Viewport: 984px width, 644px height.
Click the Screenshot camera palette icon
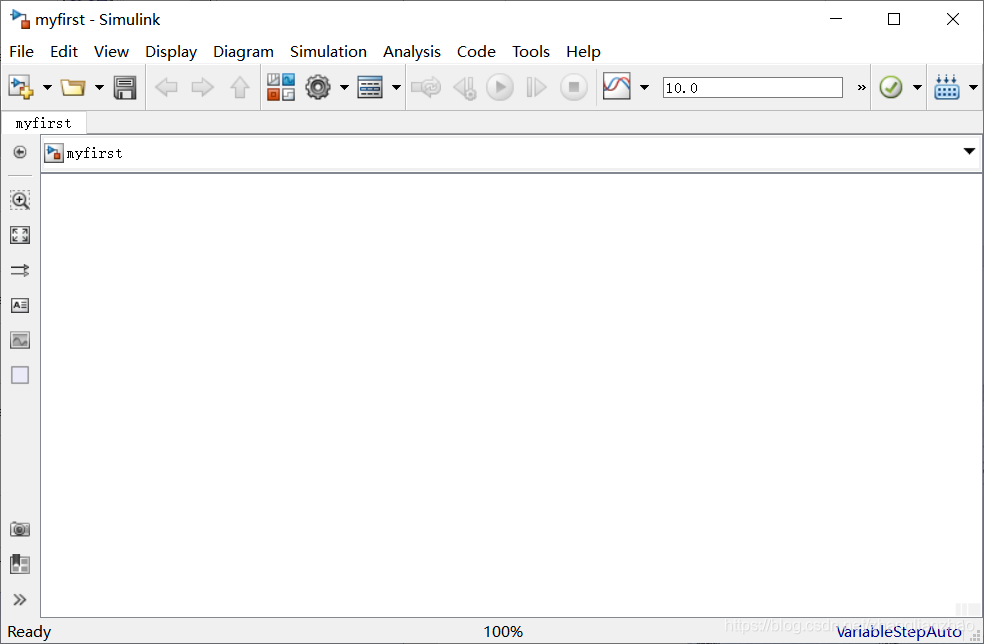(x=20, y=529)
